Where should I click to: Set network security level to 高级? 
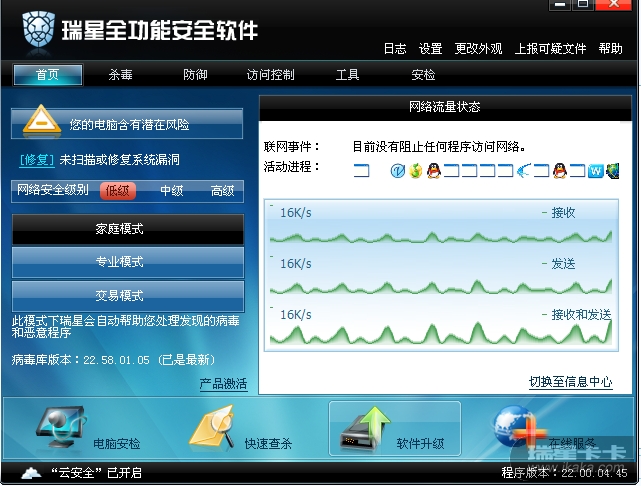click(x=223, y=190)
